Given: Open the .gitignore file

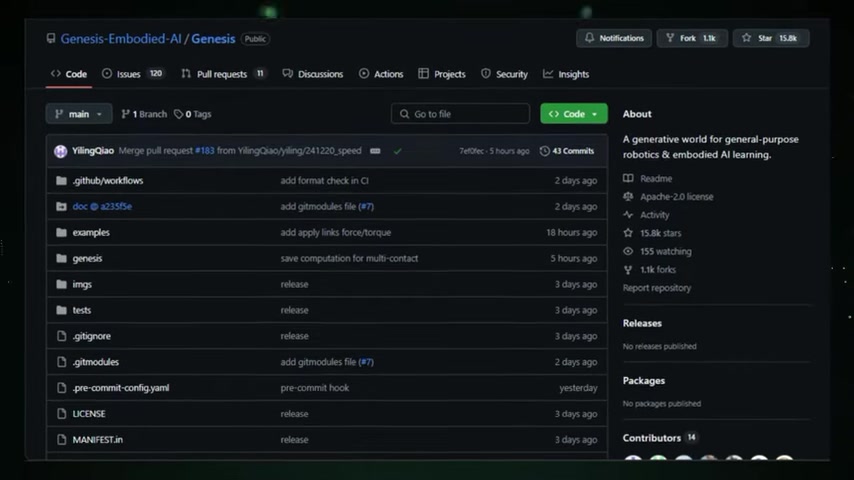Looking at the screenshot, I should click(92, 336).
